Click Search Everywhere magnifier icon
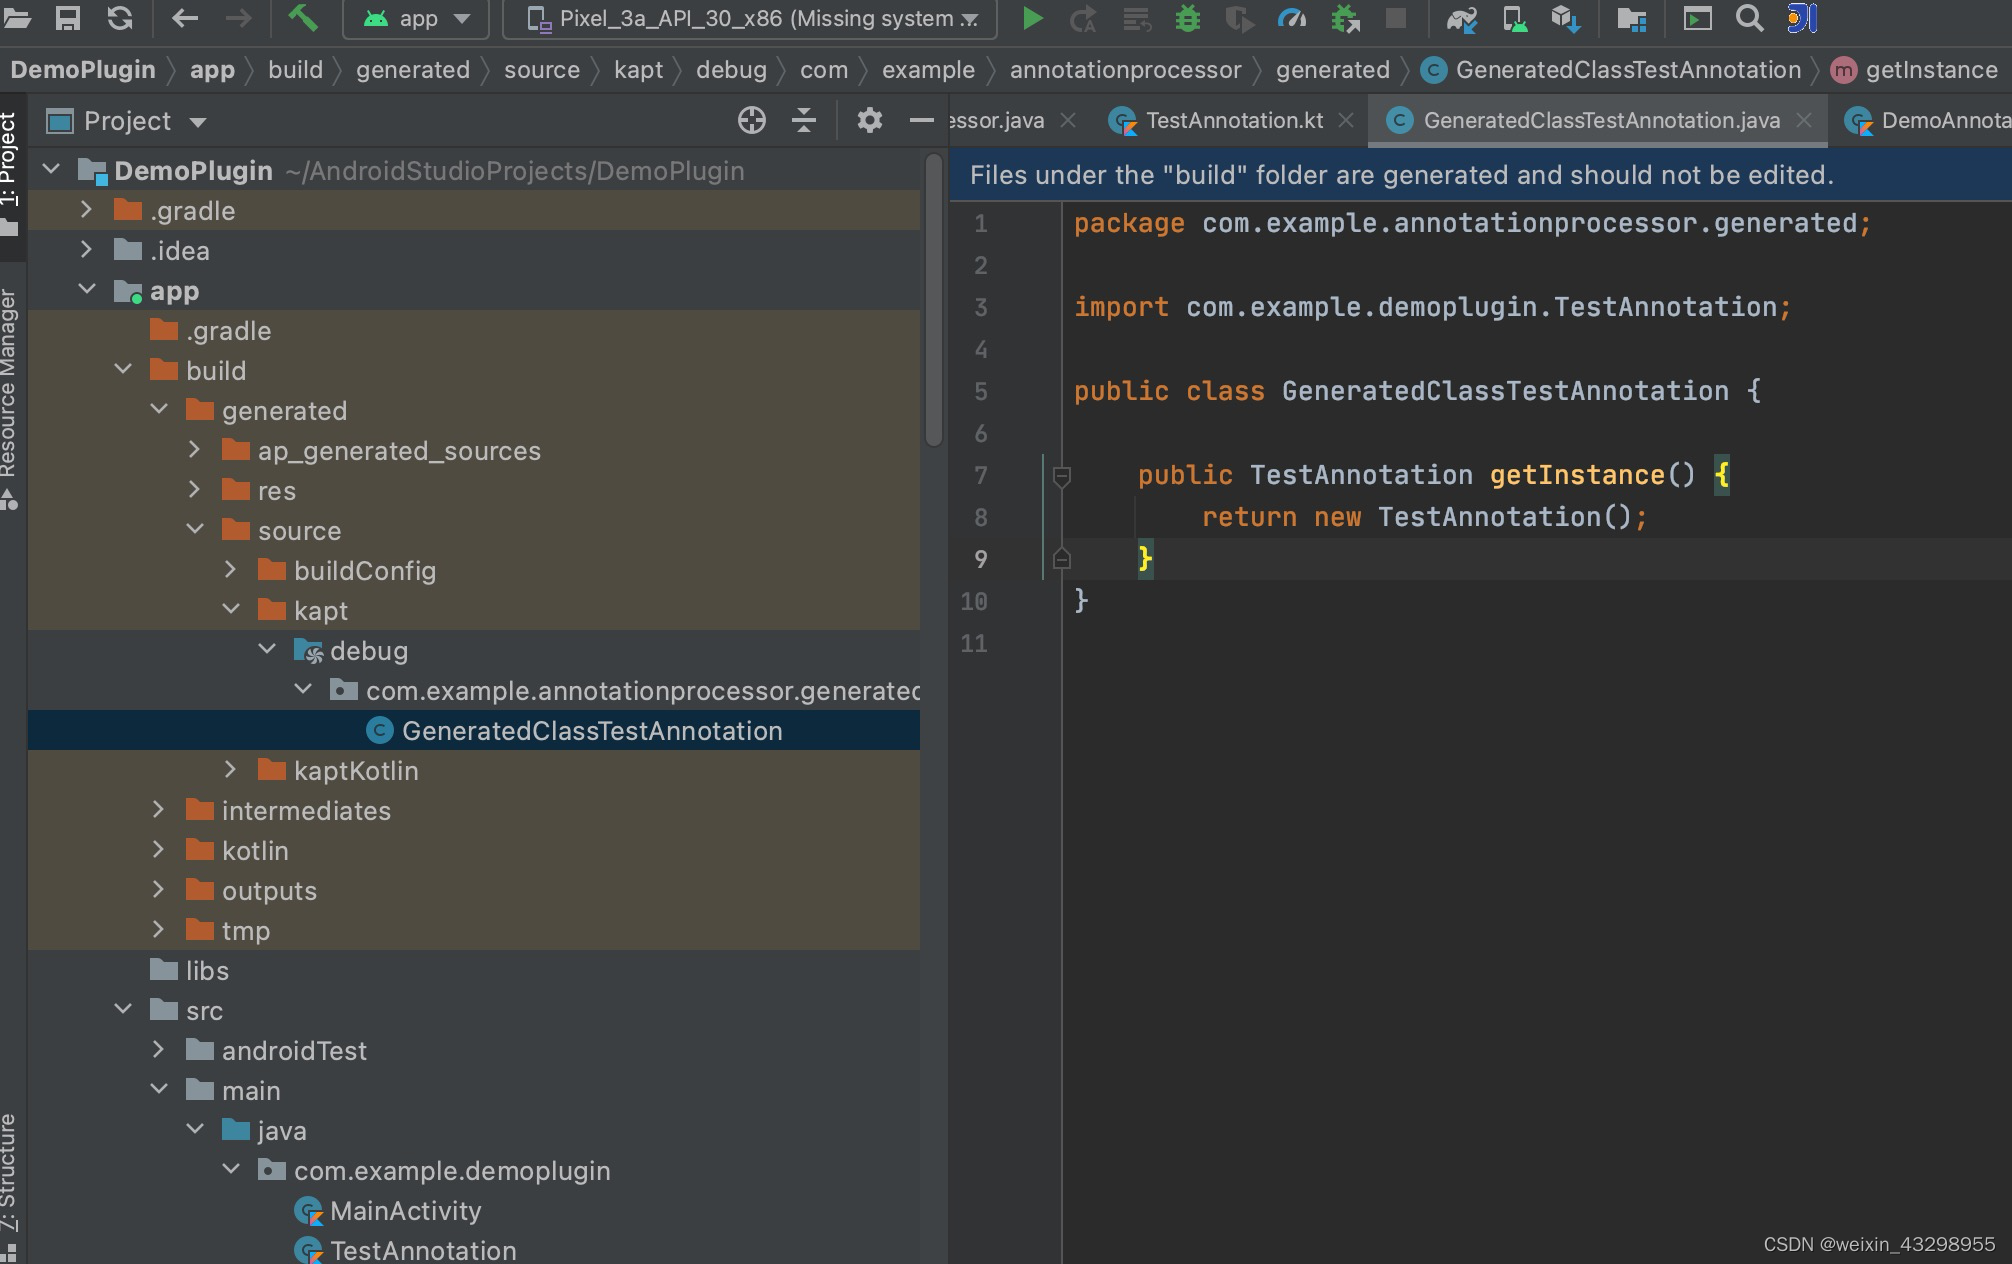Image resolution: width=2012 pixels, height=1264 pixels. pyautogui.click(x=1749, y=18)
